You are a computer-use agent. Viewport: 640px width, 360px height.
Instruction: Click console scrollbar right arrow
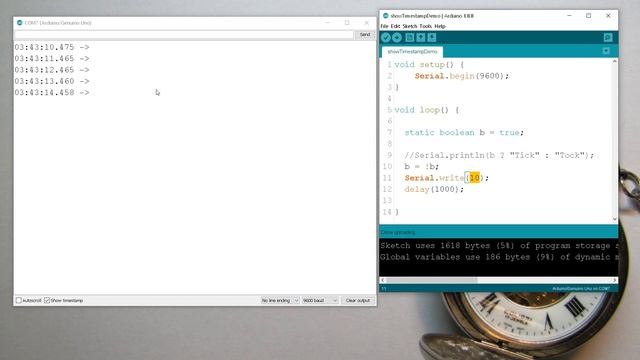[615, 280]
